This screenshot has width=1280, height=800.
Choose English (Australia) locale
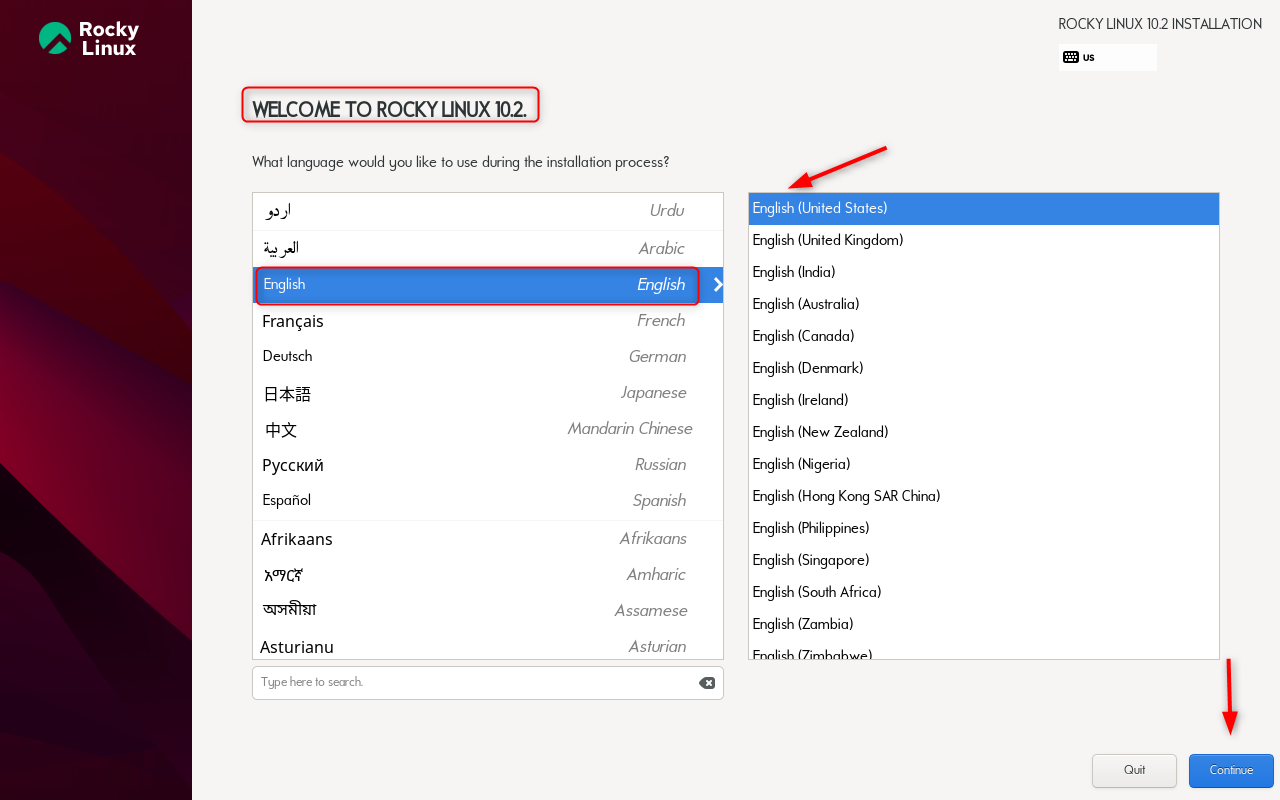pyautogui.click(x=984, y=304)
